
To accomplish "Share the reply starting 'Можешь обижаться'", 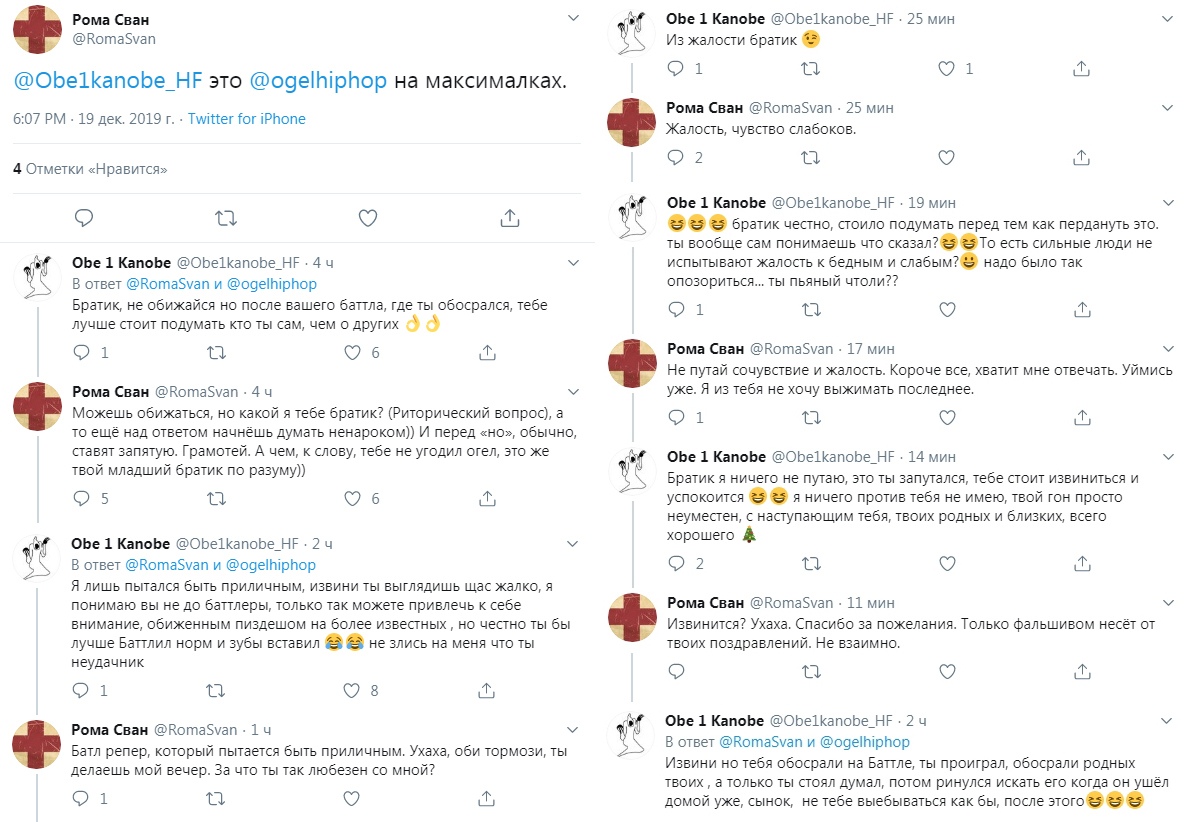I will (x=487, y=498).
